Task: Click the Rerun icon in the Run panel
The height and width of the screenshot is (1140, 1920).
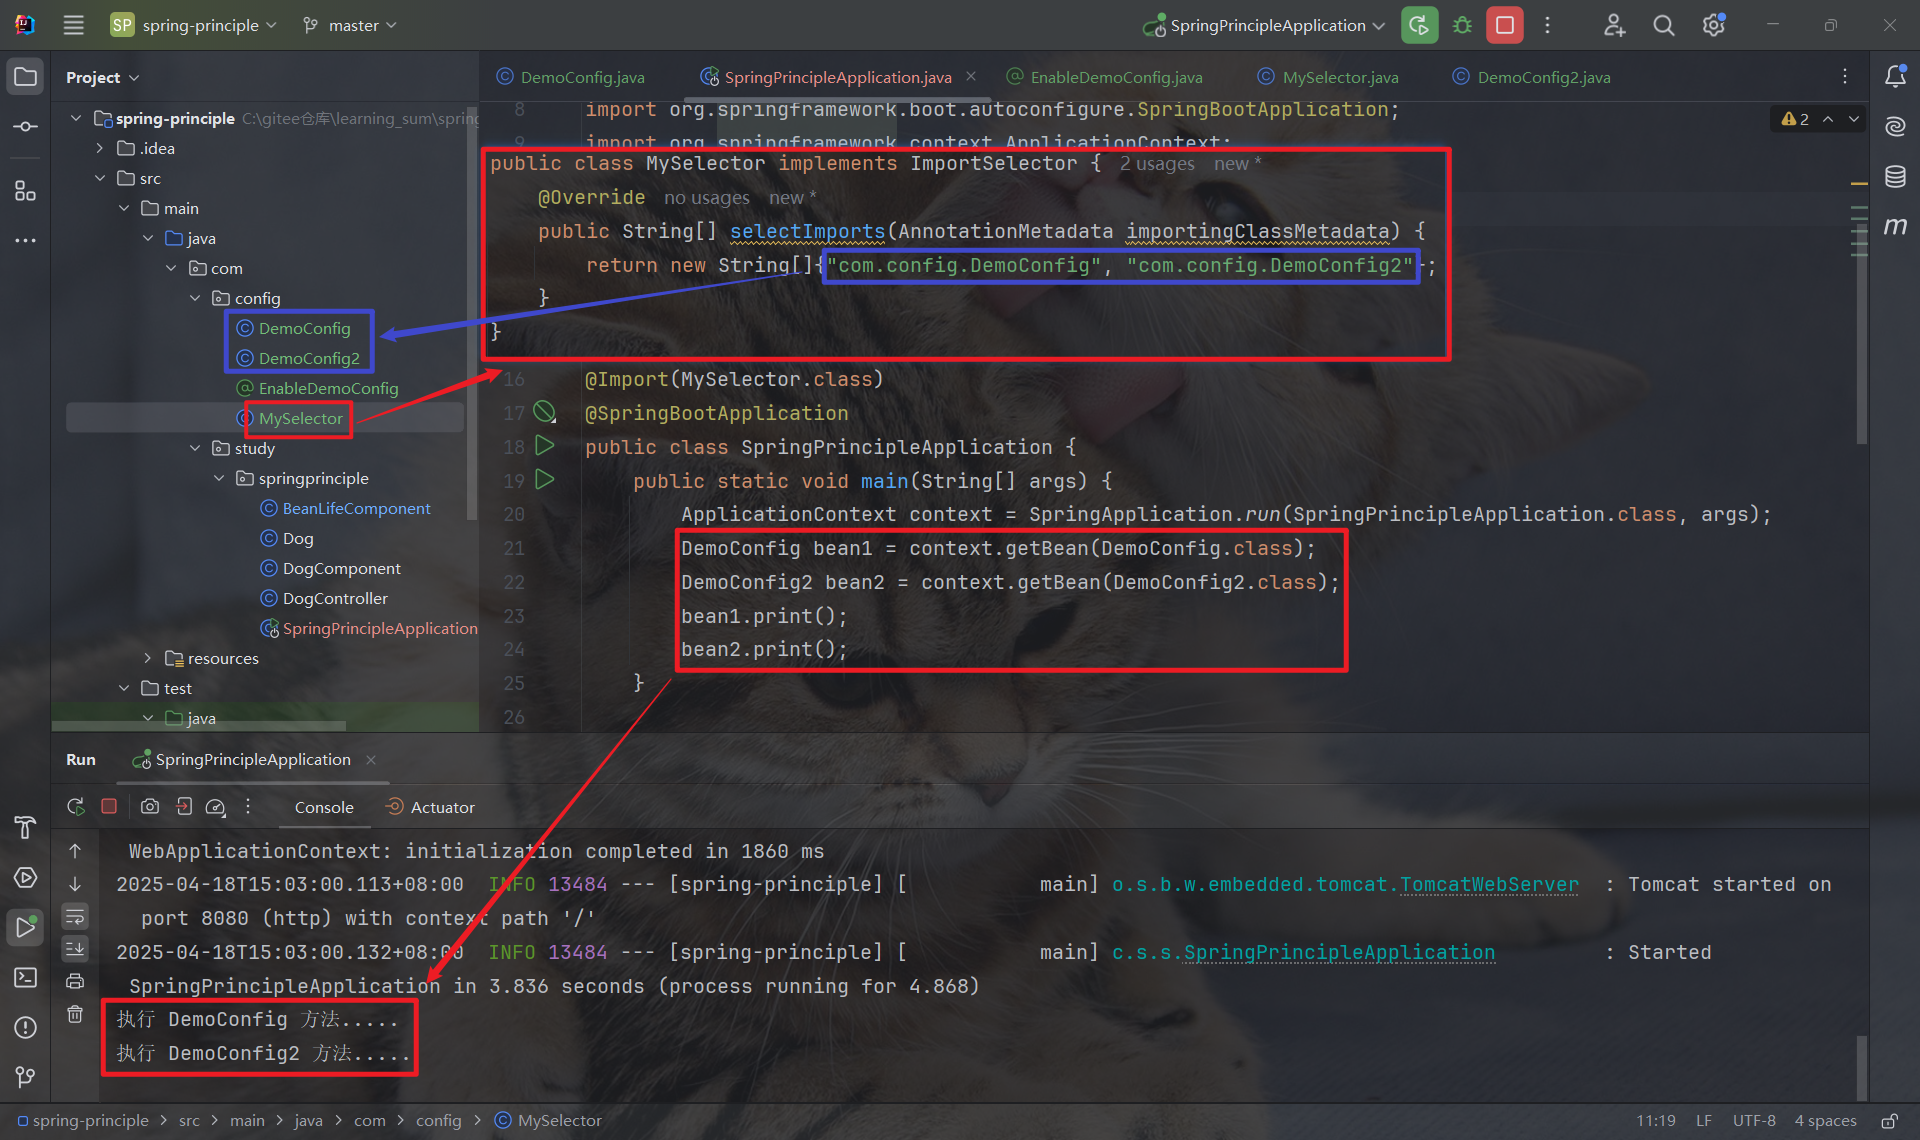Action: (76, 806)
